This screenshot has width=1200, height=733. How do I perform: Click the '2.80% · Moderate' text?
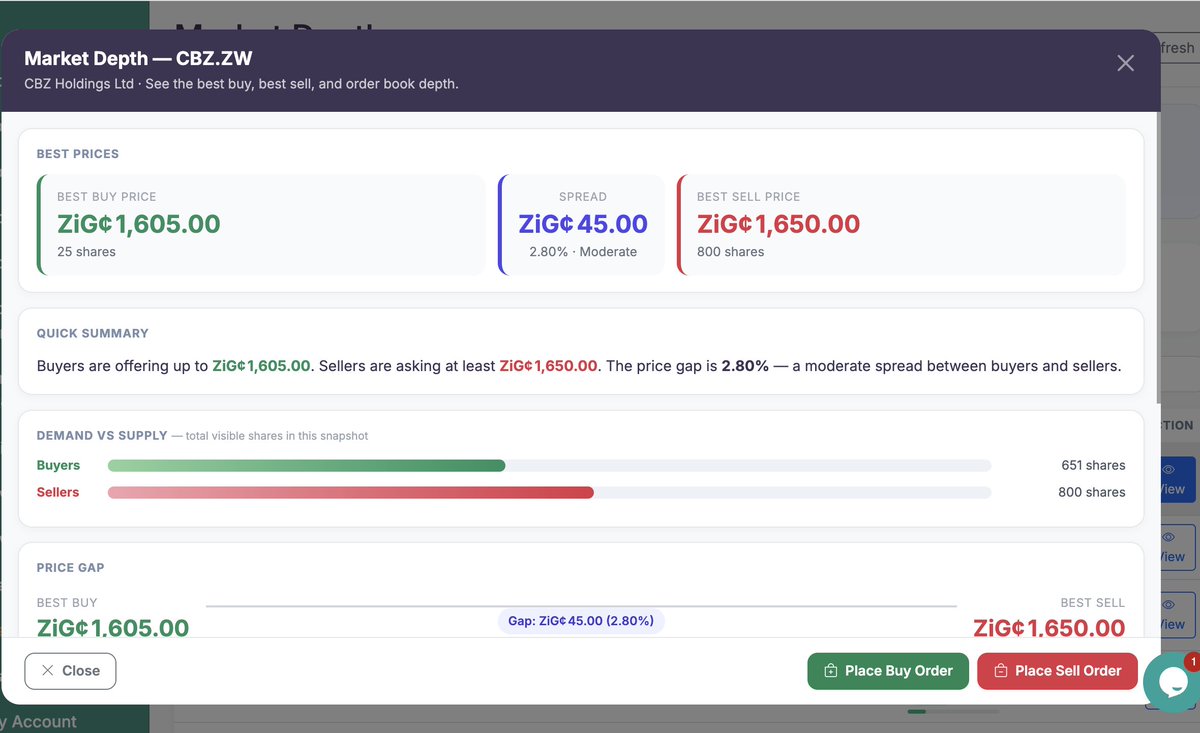[x=583, y=252]
